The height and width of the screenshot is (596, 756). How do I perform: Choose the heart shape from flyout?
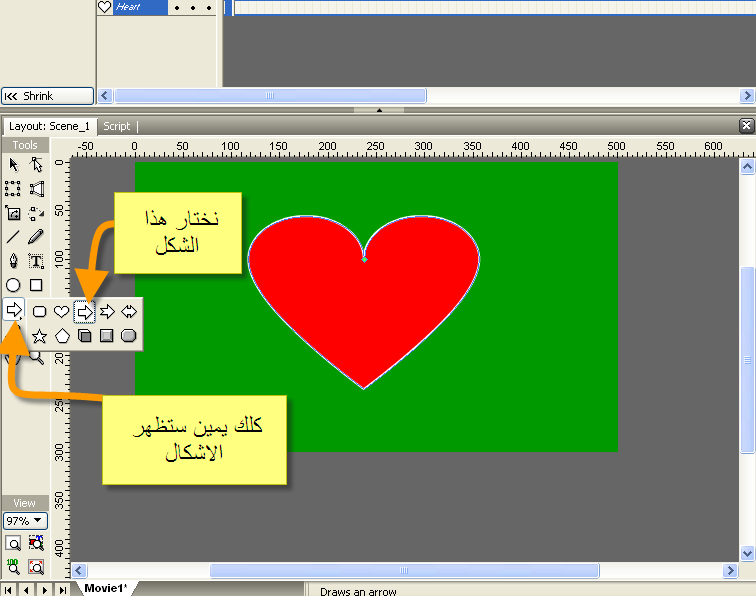click(62, 312)
